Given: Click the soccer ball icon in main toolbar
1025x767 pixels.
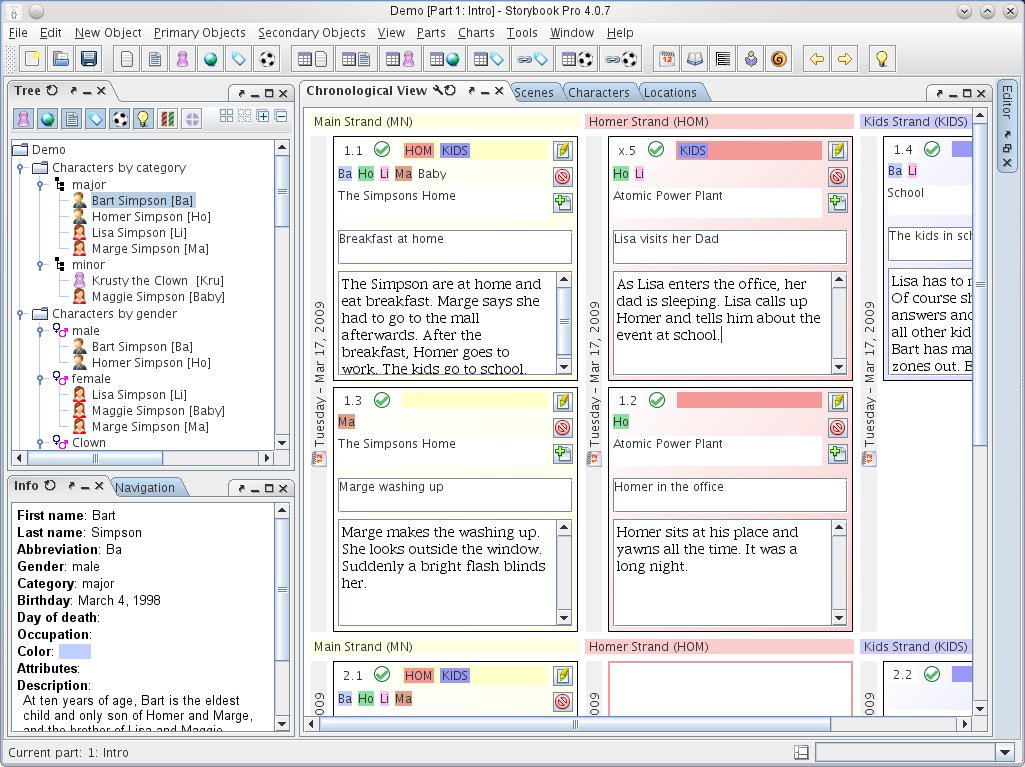Looking at the screenshot, I should click(x=267, y=59).
